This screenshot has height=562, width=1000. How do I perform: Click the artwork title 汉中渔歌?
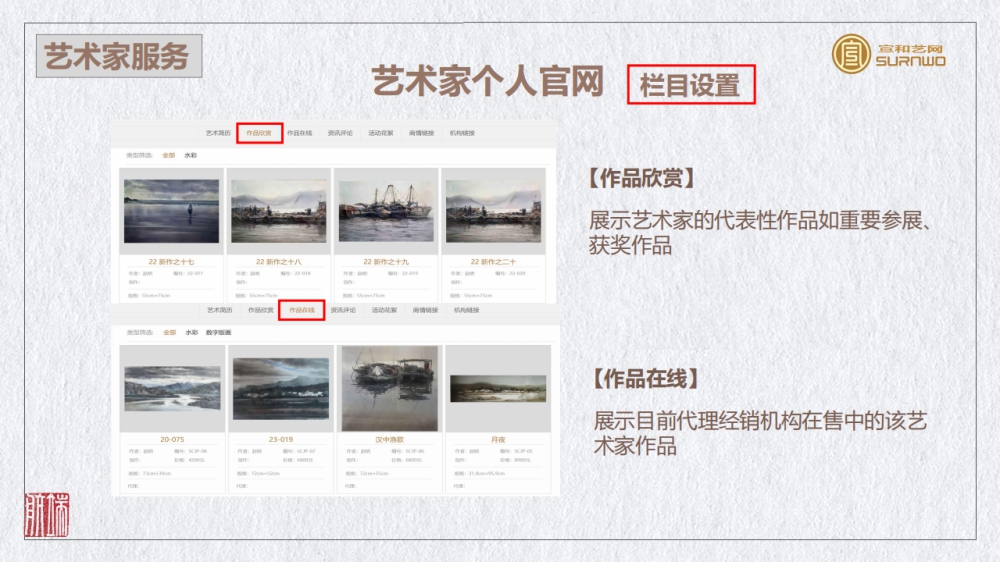(390, 440)
